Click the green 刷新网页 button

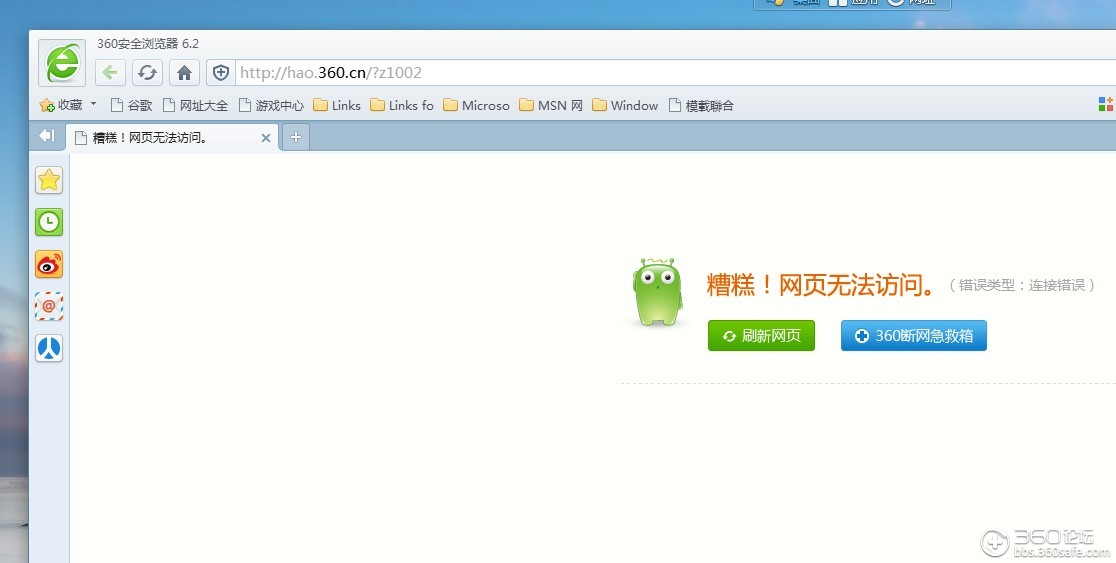tap(761, 336)
